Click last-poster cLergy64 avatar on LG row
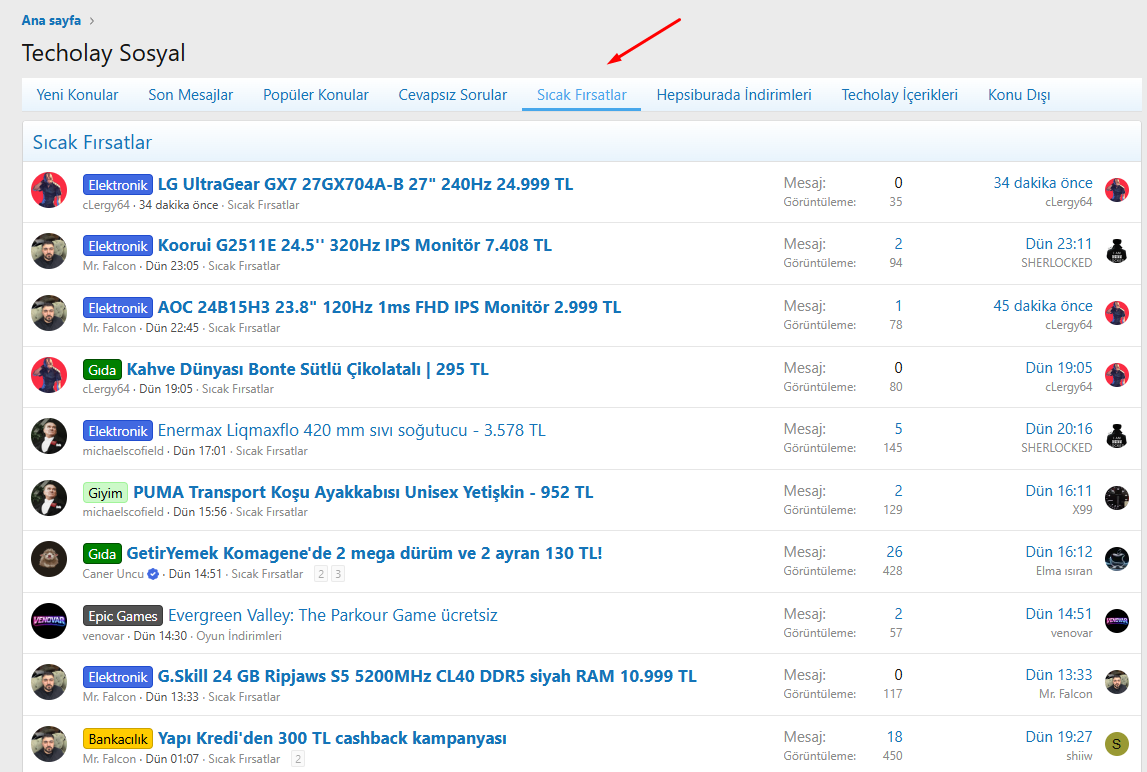Viewport: 1147px width, 772px height. (x=1116, y=190)
